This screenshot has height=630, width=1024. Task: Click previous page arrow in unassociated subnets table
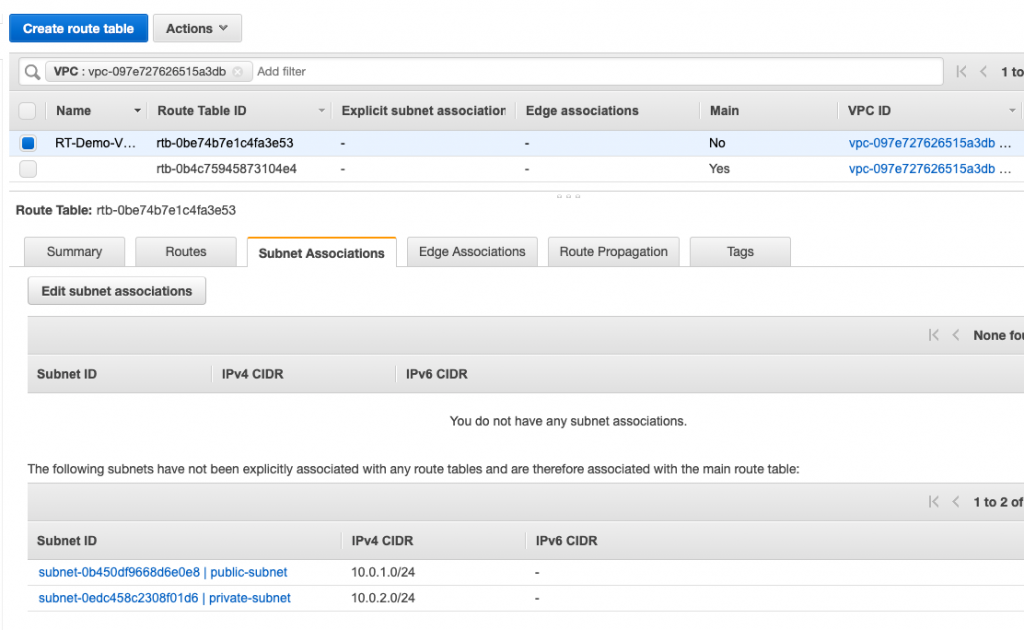[957, 502]
